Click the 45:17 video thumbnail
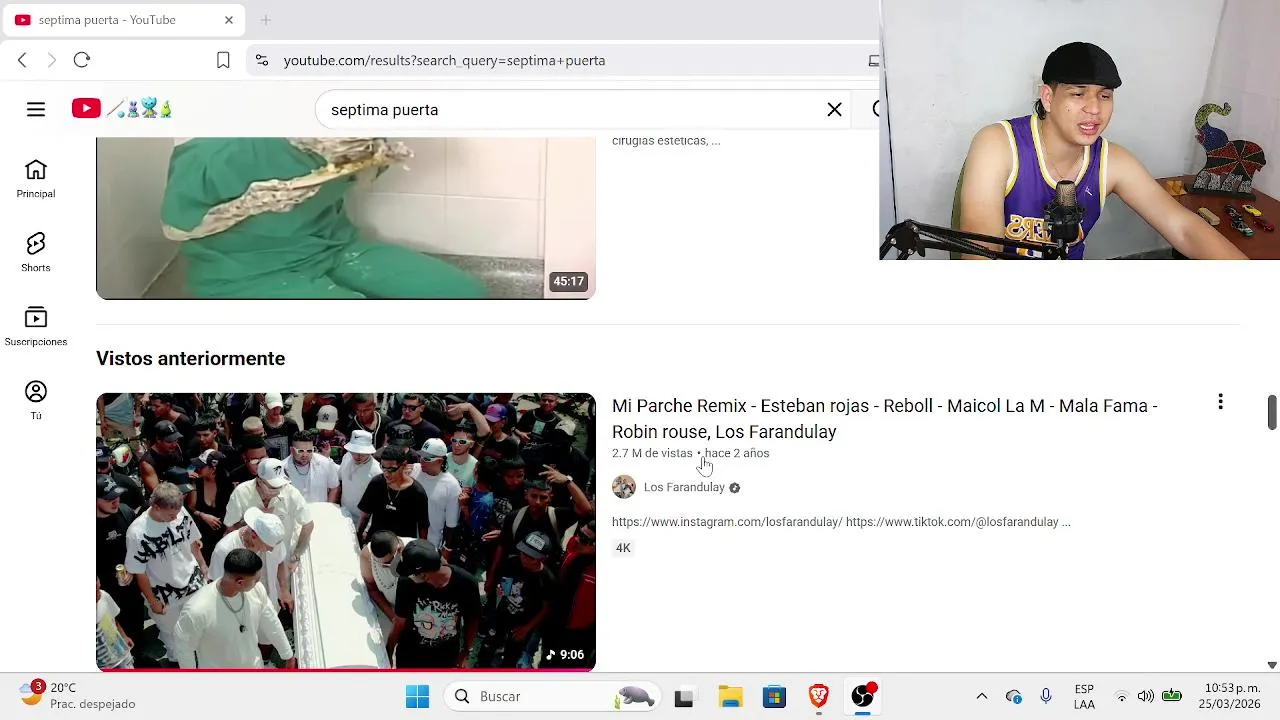 tap(346, 218)
